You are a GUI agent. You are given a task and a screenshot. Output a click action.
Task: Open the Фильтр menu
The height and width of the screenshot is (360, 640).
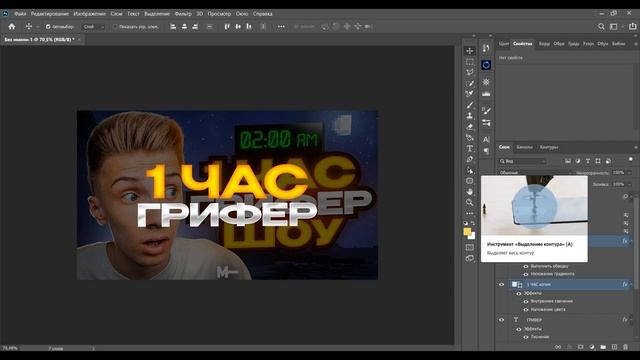point(183,13)
